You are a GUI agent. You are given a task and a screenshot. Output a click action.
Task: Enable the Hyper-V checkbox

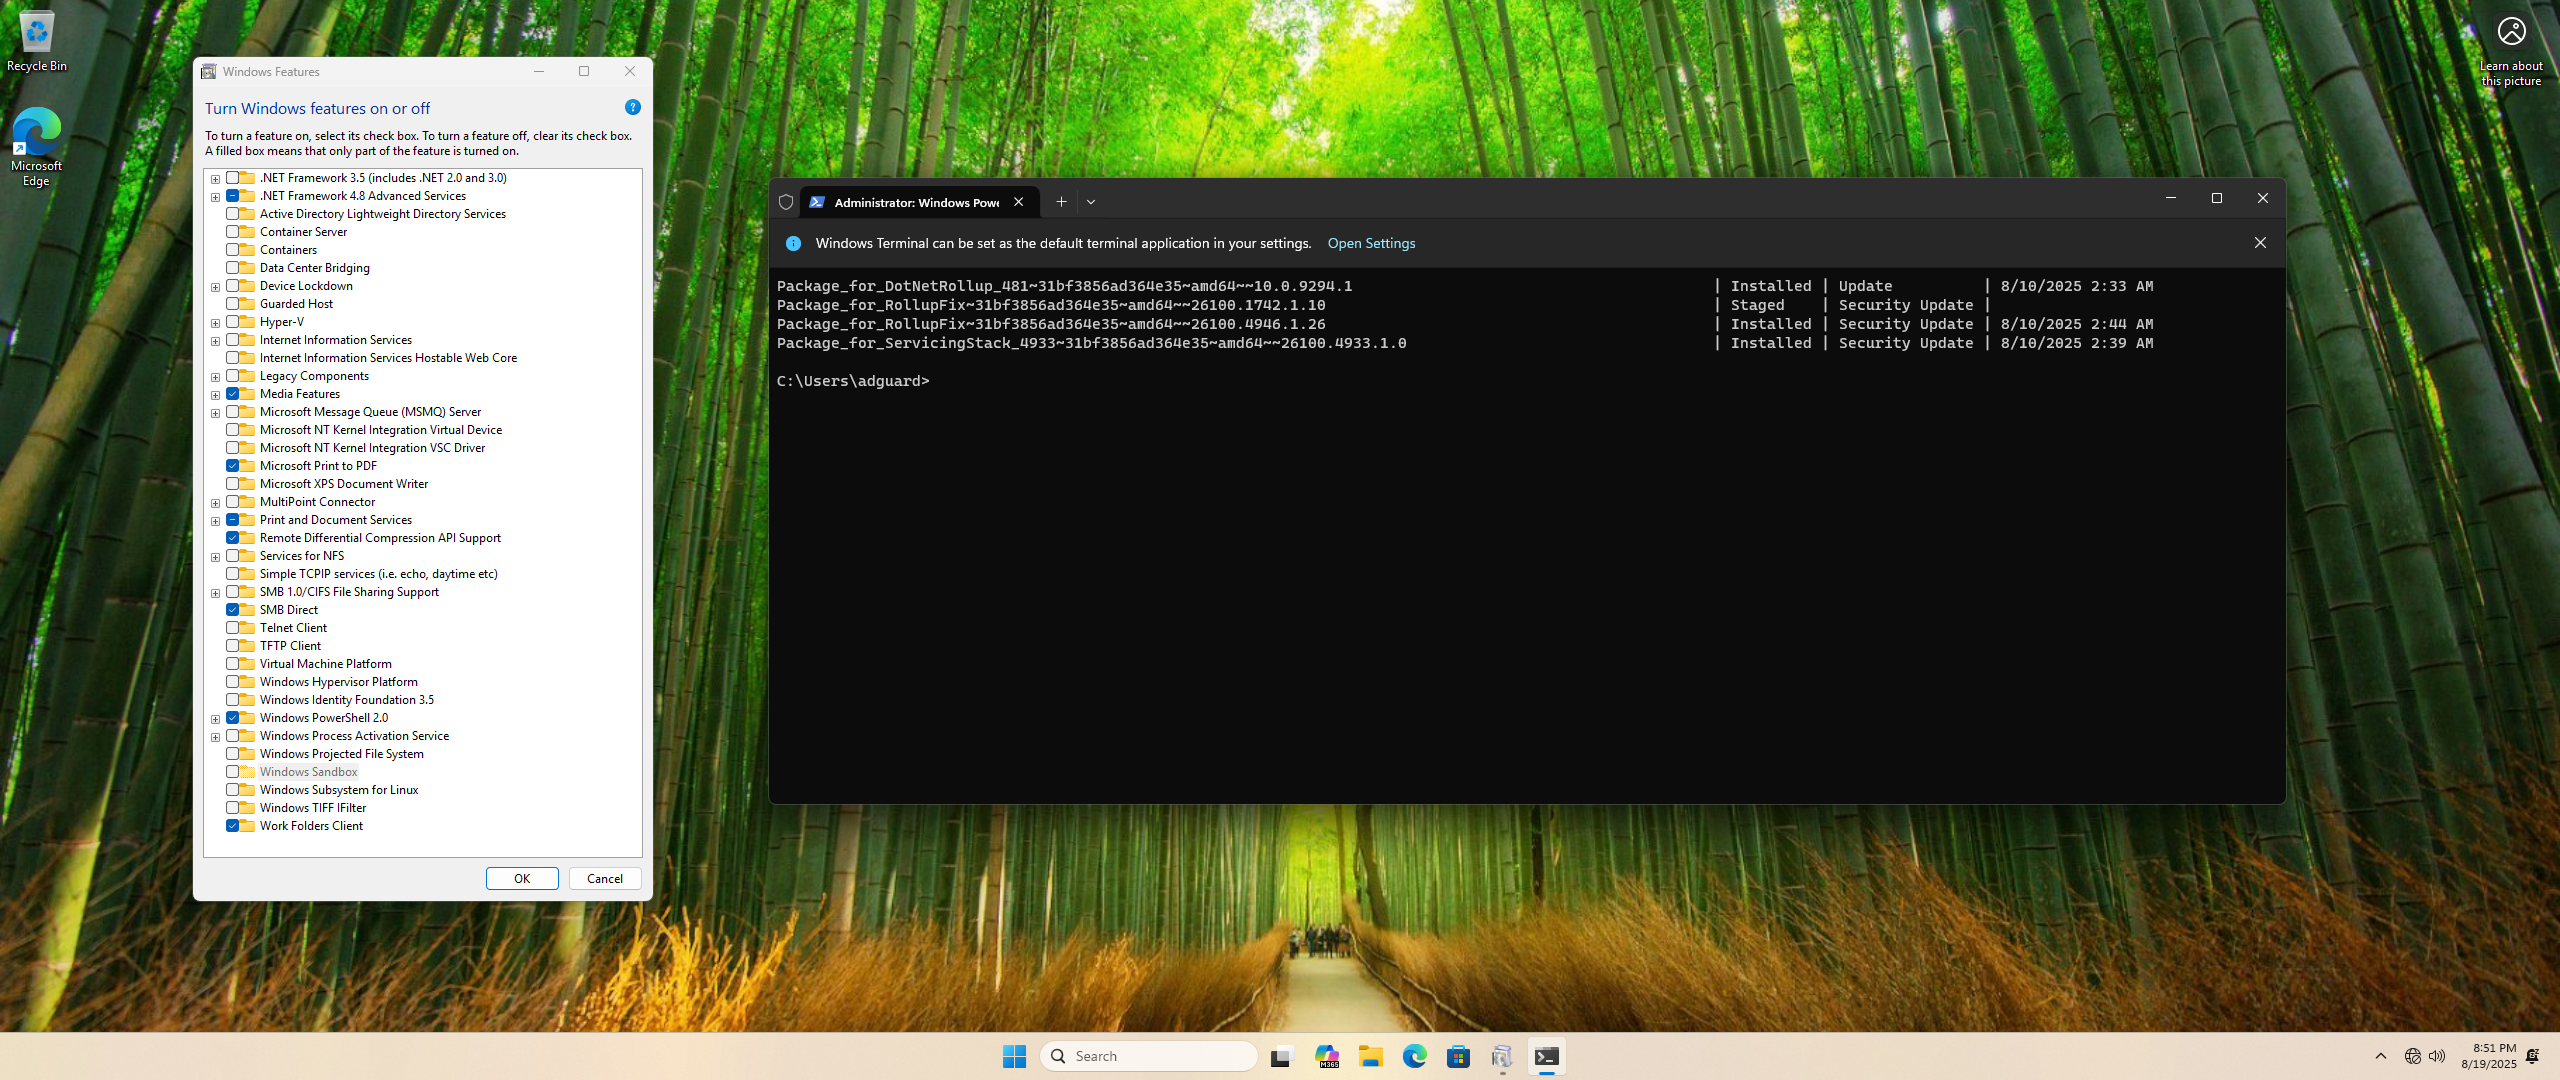pyautogui.click(x=232, y=322)
